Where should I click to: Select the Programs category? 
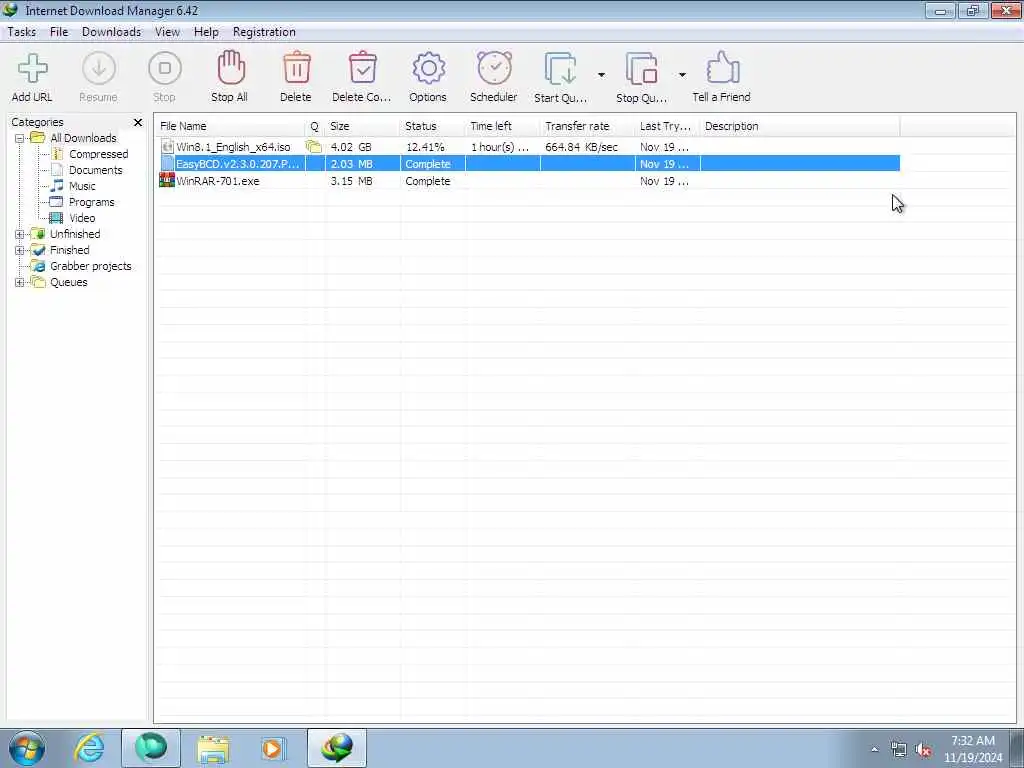tap(91, 202)
